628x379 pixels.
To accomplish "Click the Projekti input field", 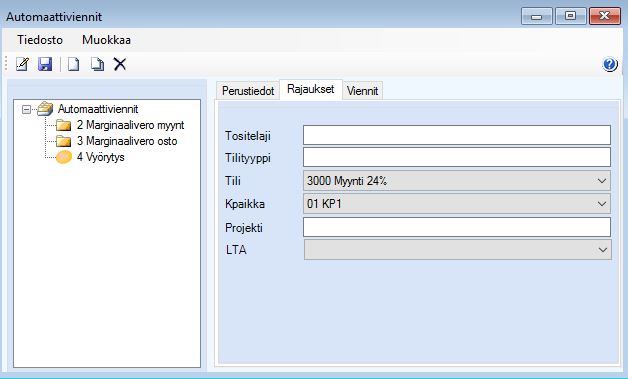I will (457, 227).
